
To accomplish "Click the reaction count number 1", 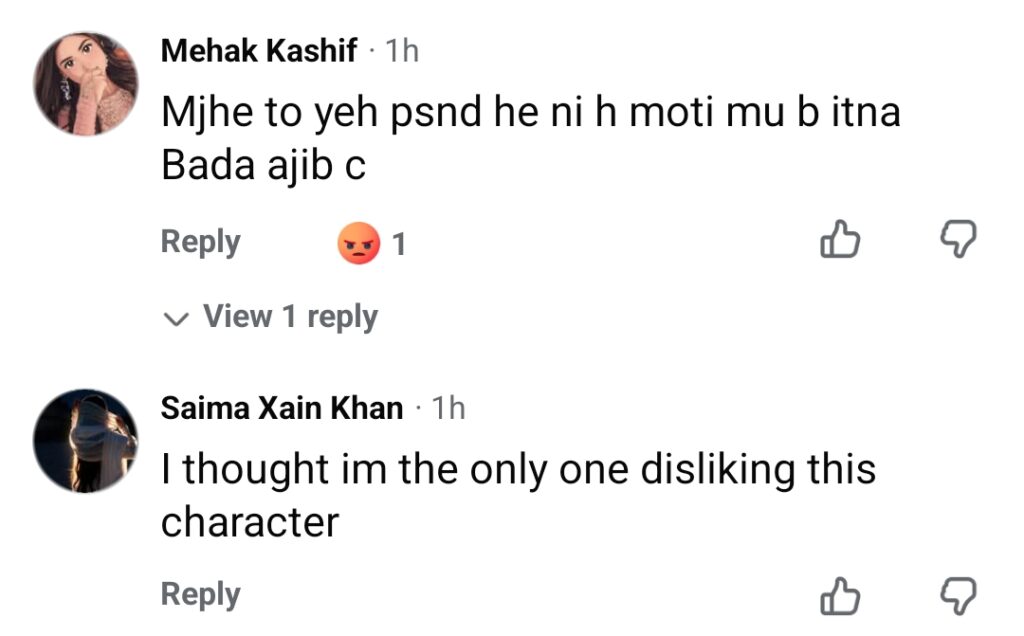I will pos(399,245).
